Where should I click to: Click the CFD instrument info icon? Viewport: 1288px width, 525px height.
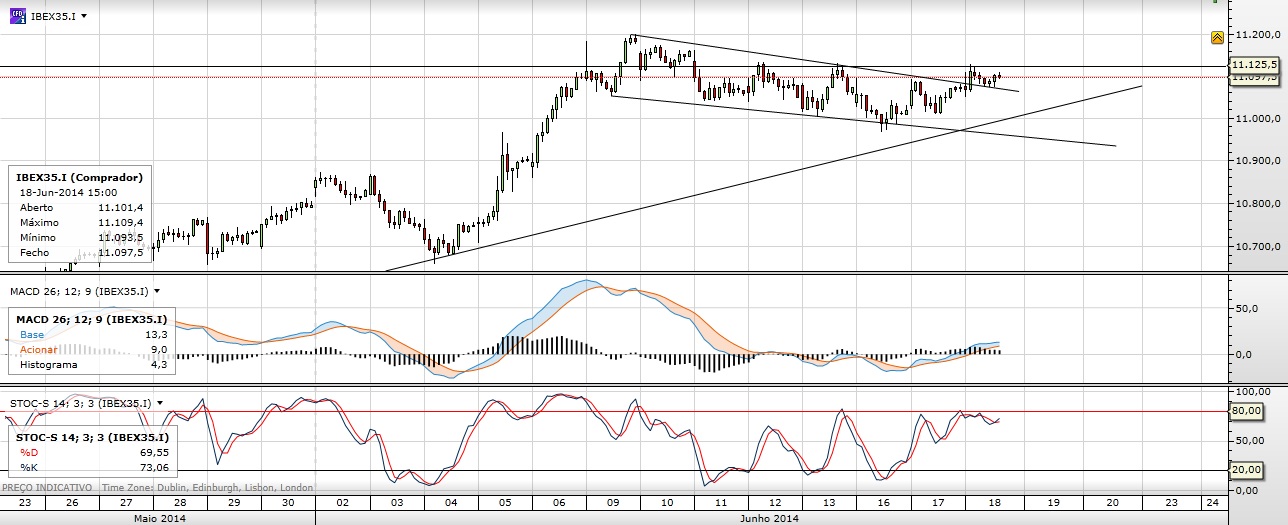click(17, 16)
